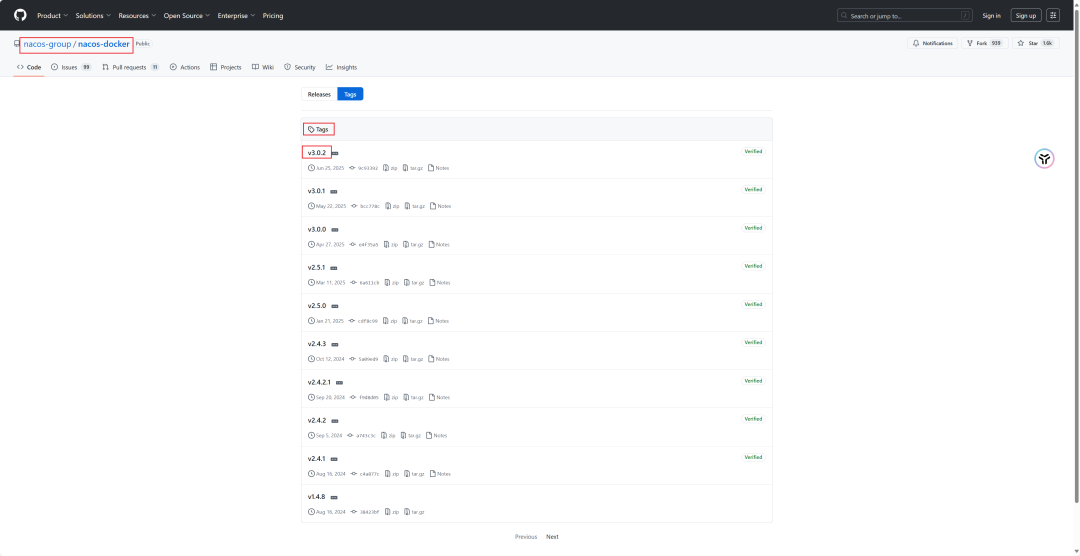View commit 9c93392 of tag v3.0.2
This screenshot has height=556, width=1080.
pyautogui.click(x=364, y=168)
